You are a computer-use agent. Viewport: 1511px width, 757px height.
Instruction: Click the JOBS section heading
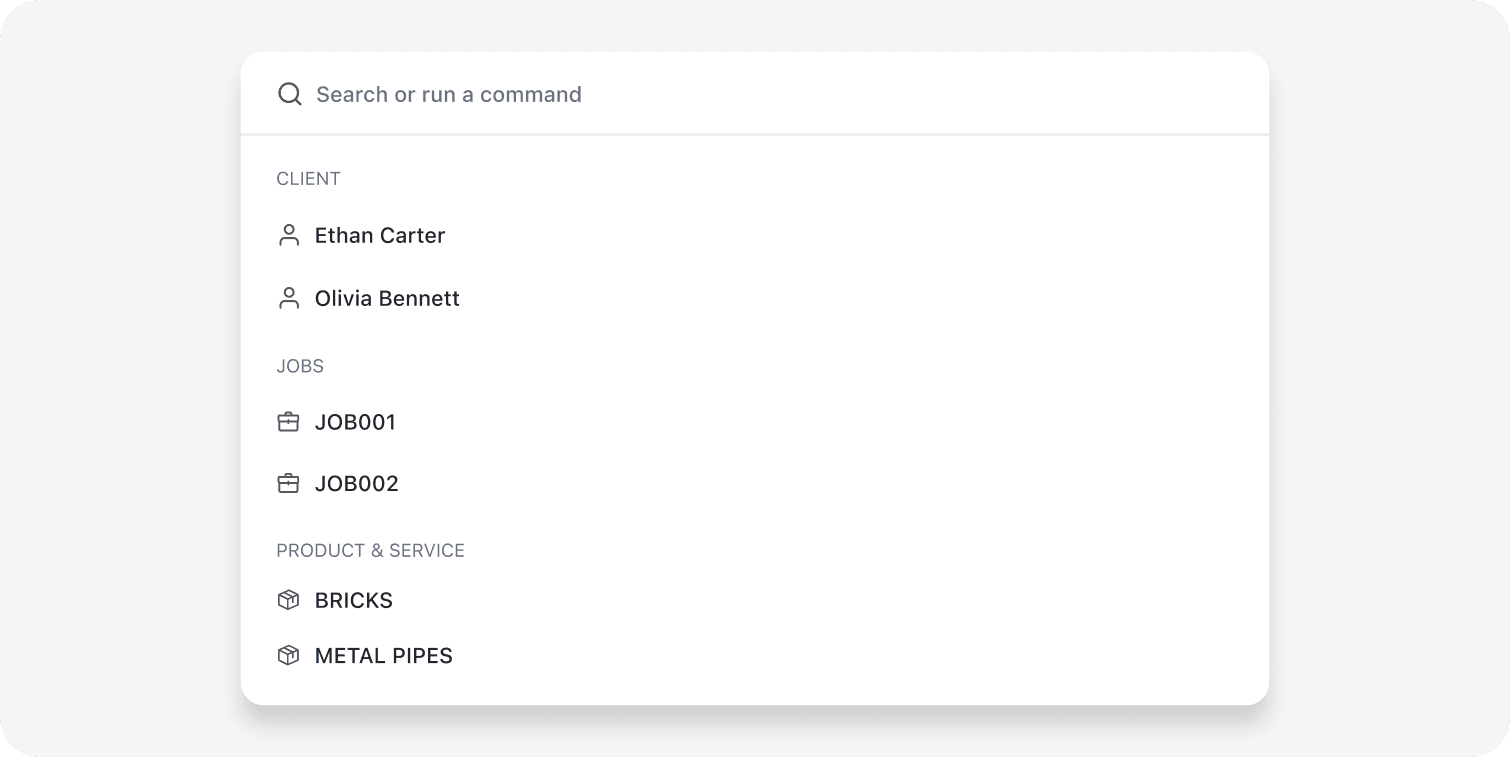(300, 366)
